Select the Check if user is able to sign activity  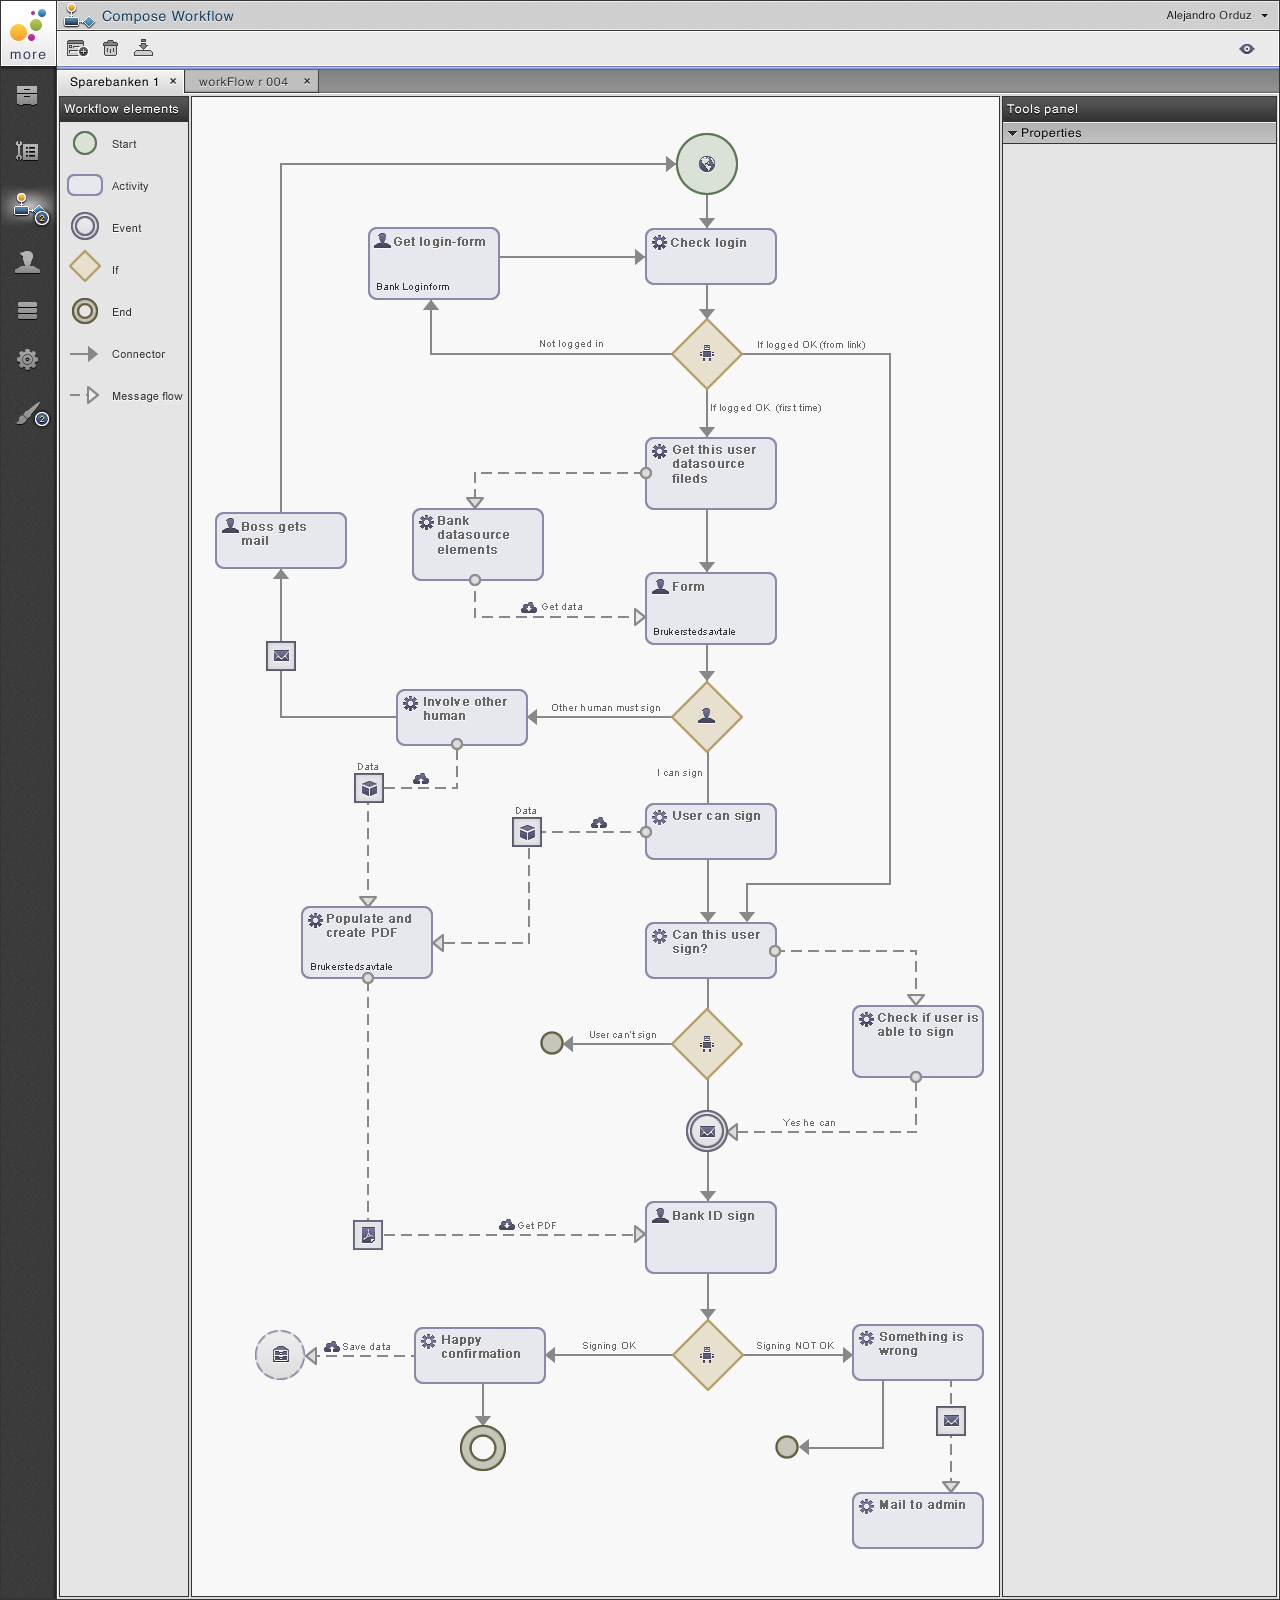(x=918, y=1042)
